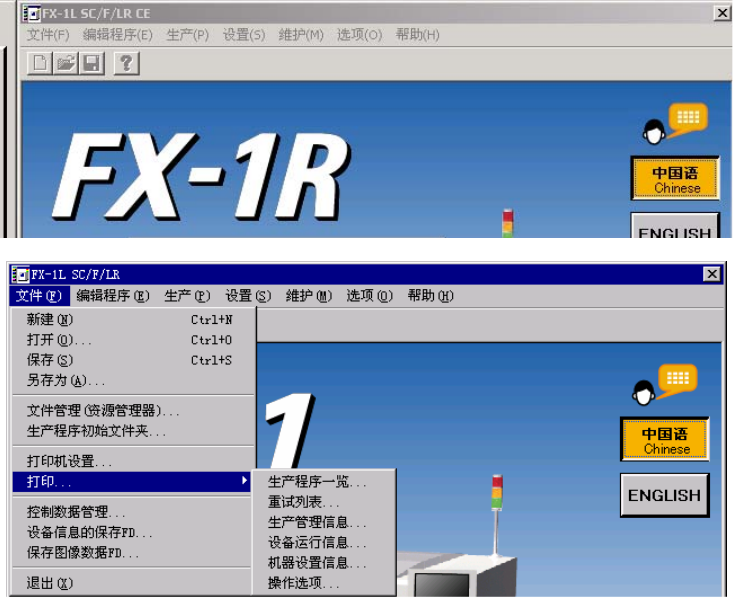Choose 退出(X) from file menu

[x=132, y=583]
